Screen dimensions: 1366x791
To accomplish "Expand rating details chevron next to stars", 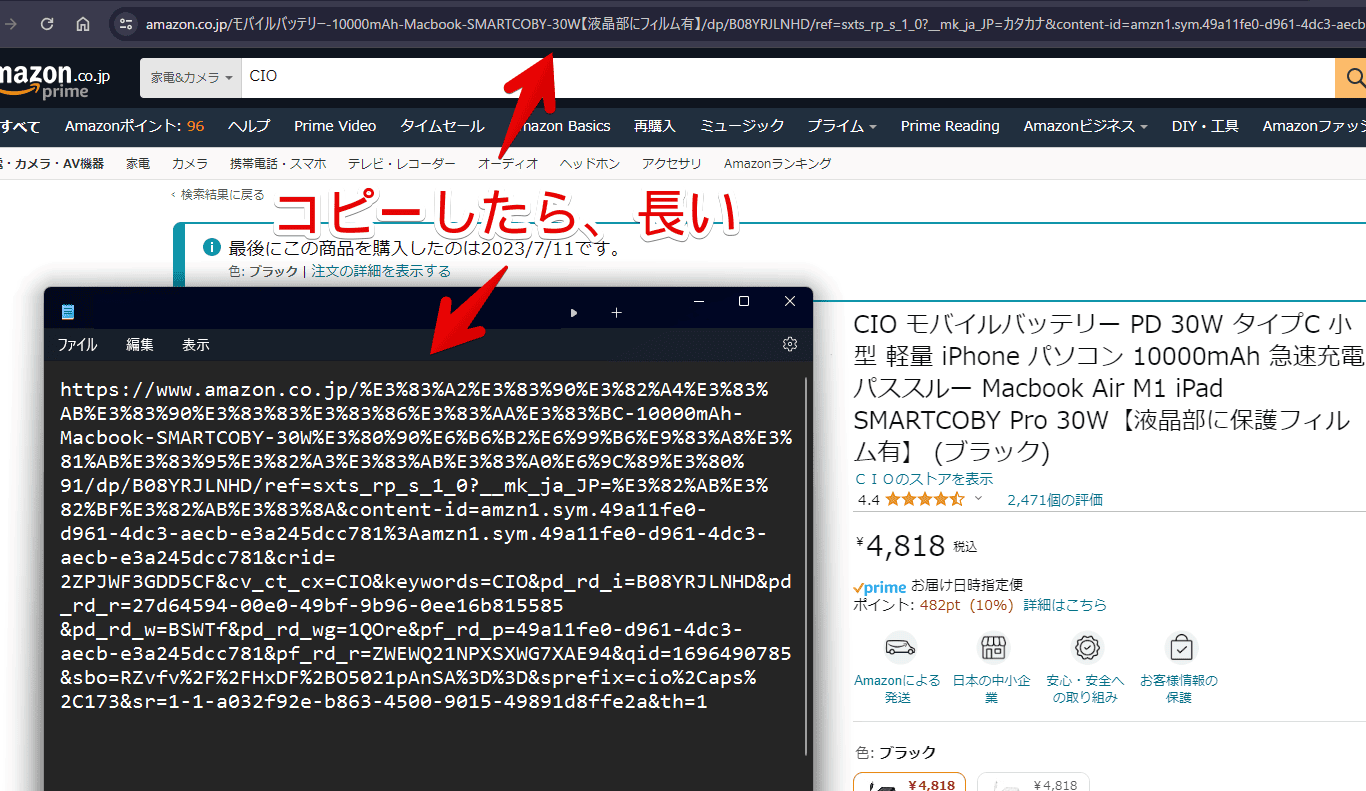I will [978, 499].
